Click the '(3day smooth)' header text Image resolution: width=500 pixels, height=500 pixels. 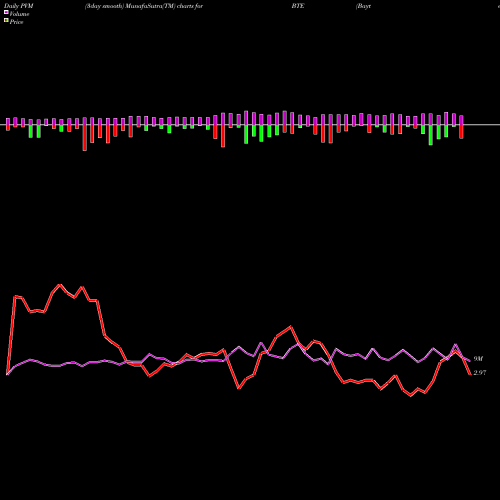tap(105, 6)
